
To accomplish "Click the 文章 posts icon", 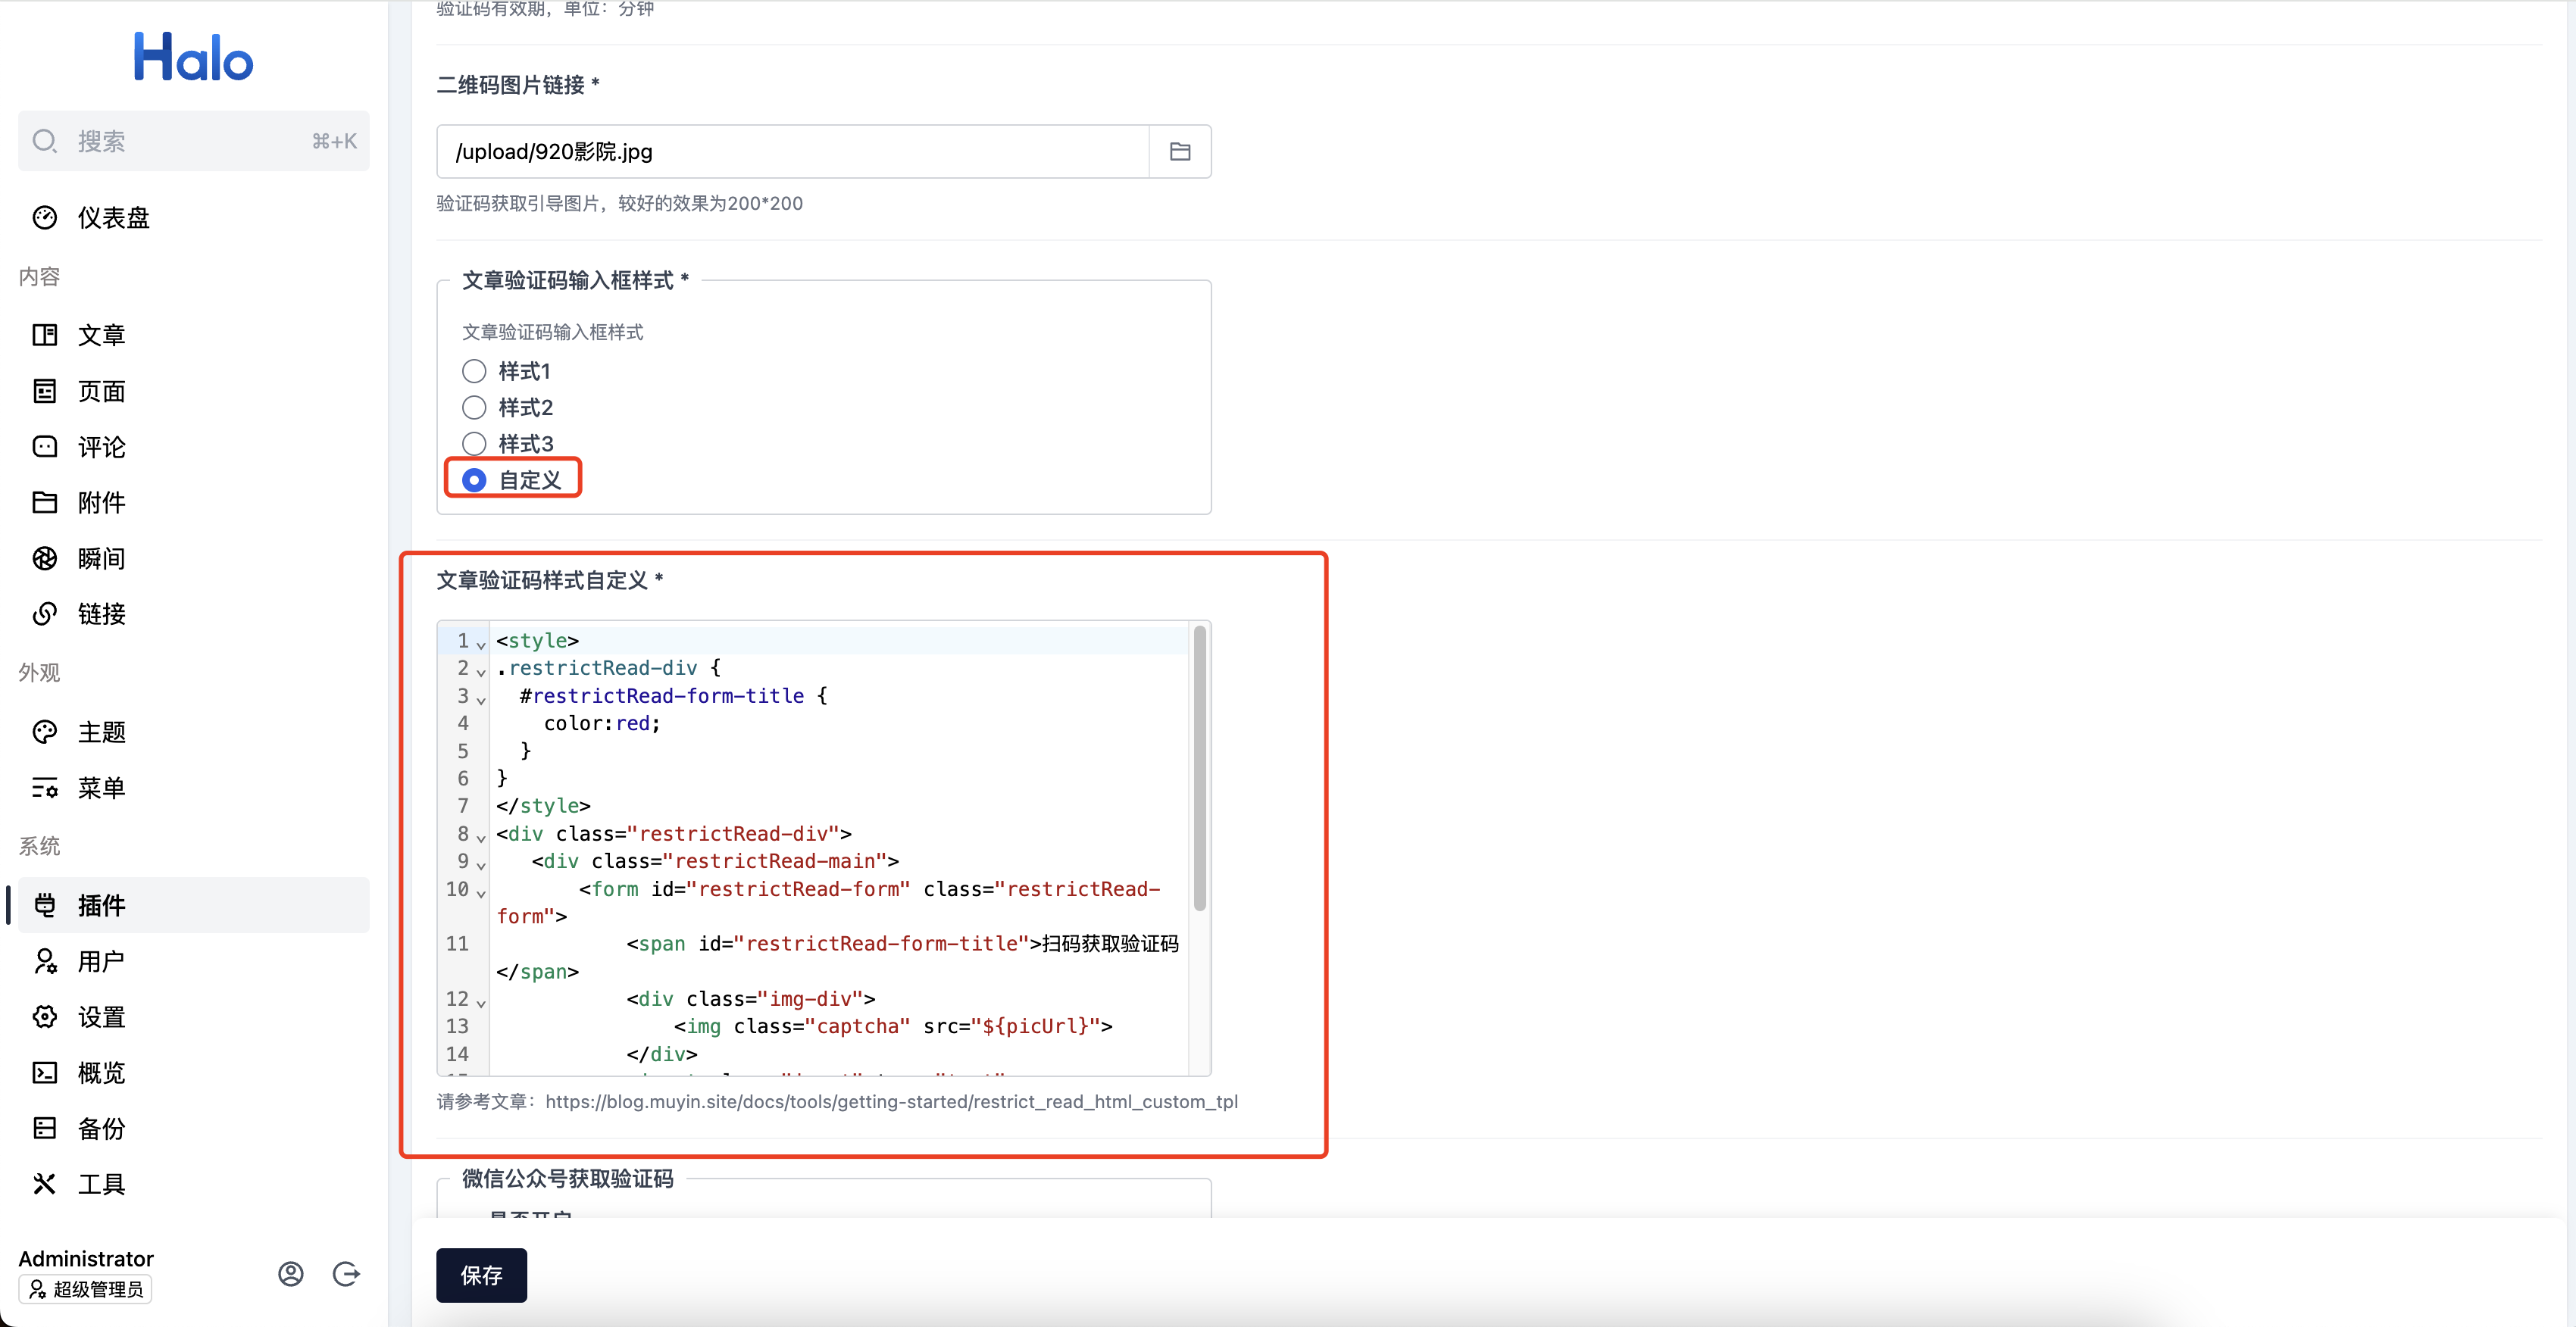I will (45, 335).
